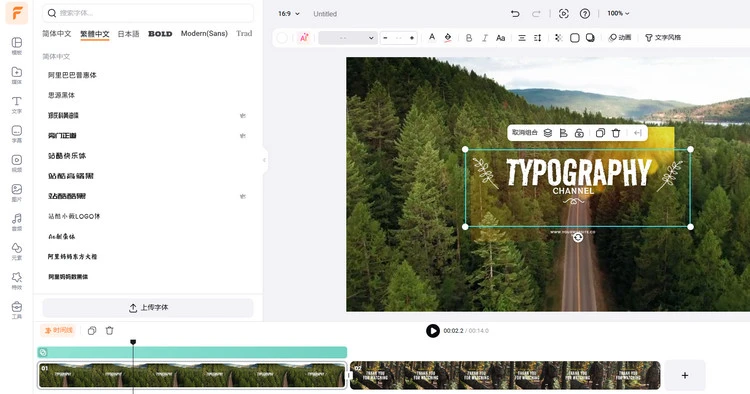This screenshot has height=394, width=750.
Task: Open the Subtitle sidebar panel
Action: click(x=17, y=134)
